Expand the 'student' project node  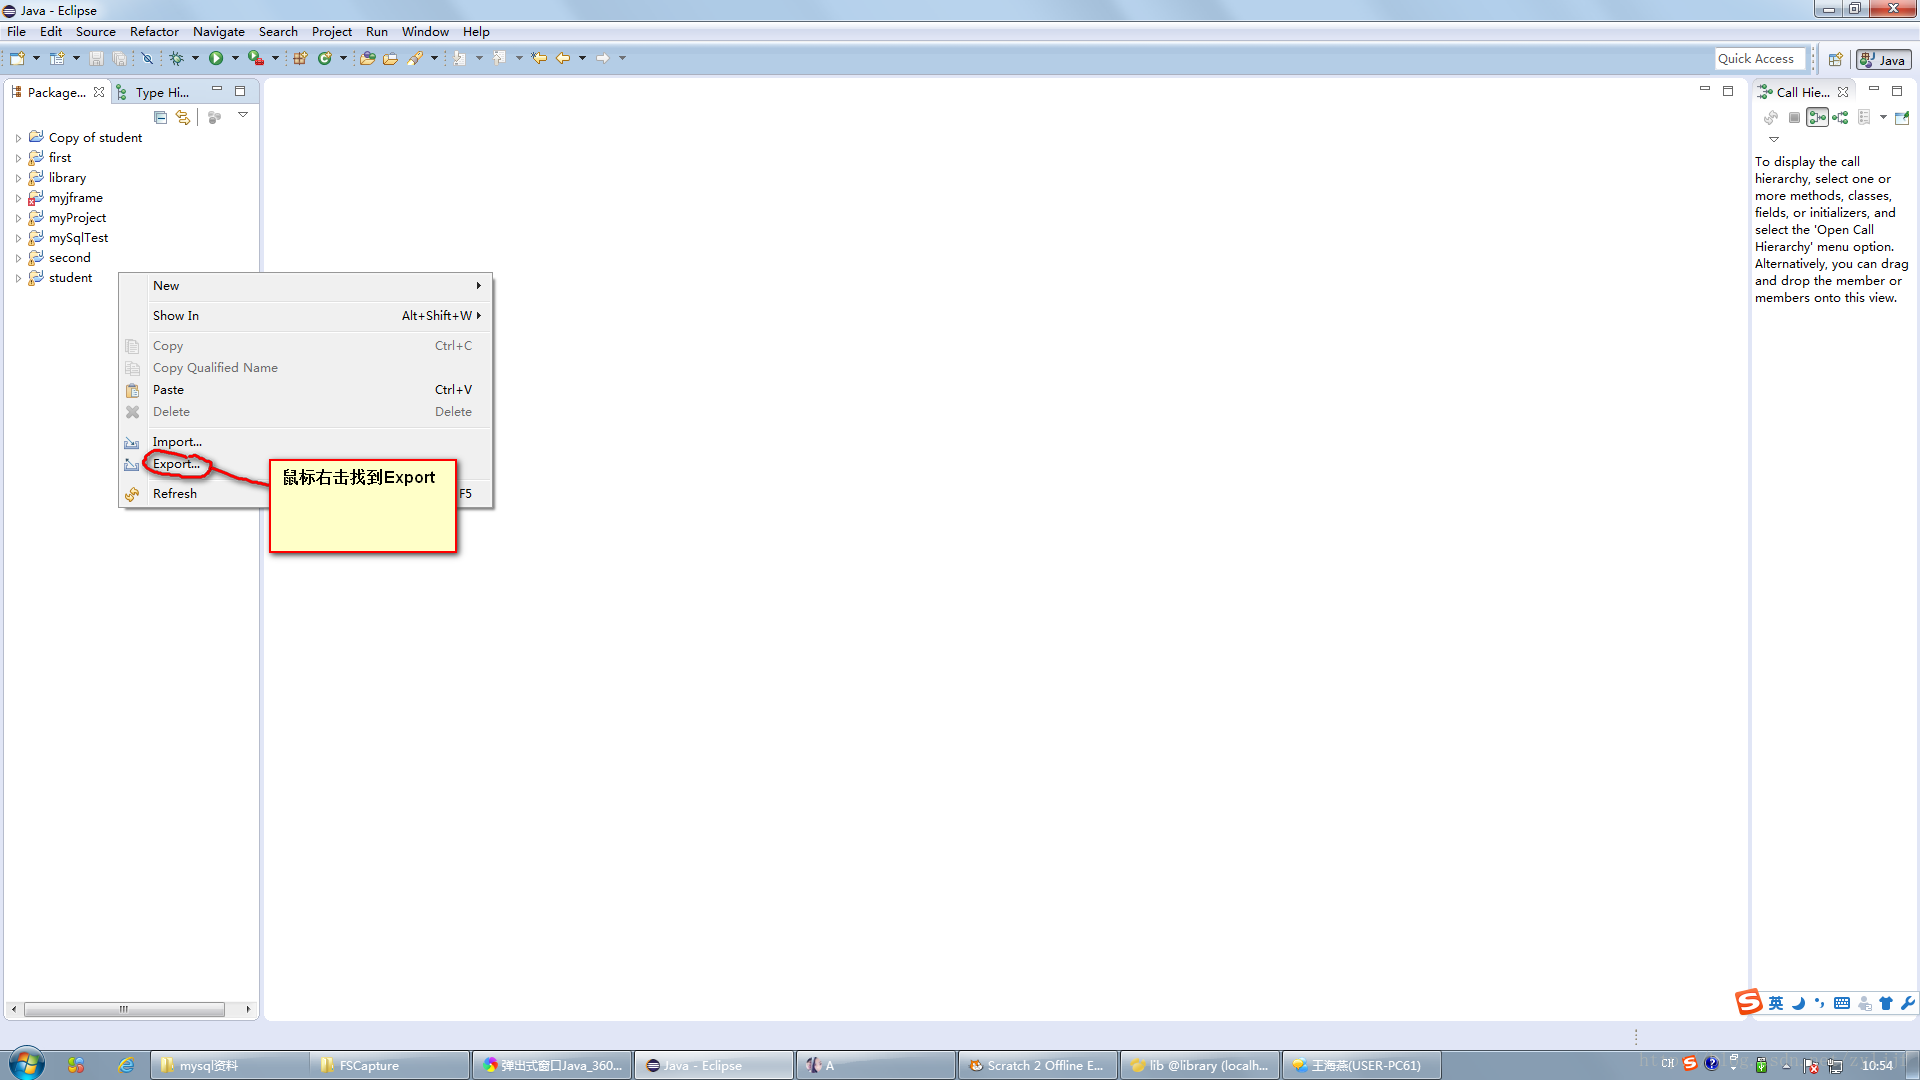pos(18,278)
